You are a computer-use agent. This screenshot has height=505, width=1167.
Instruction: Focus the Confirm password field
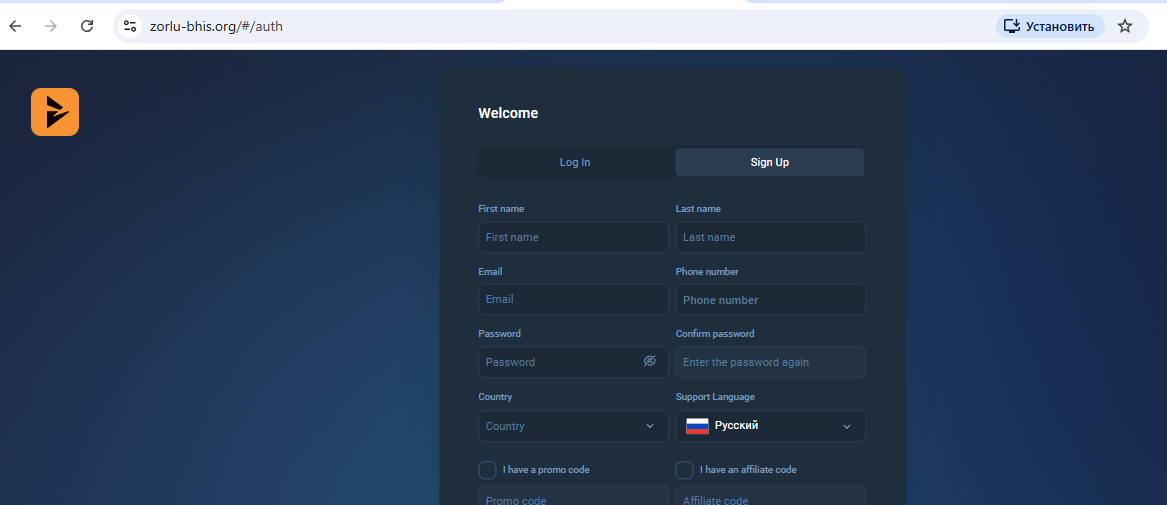pyautogui.click(x=771, y=362)
